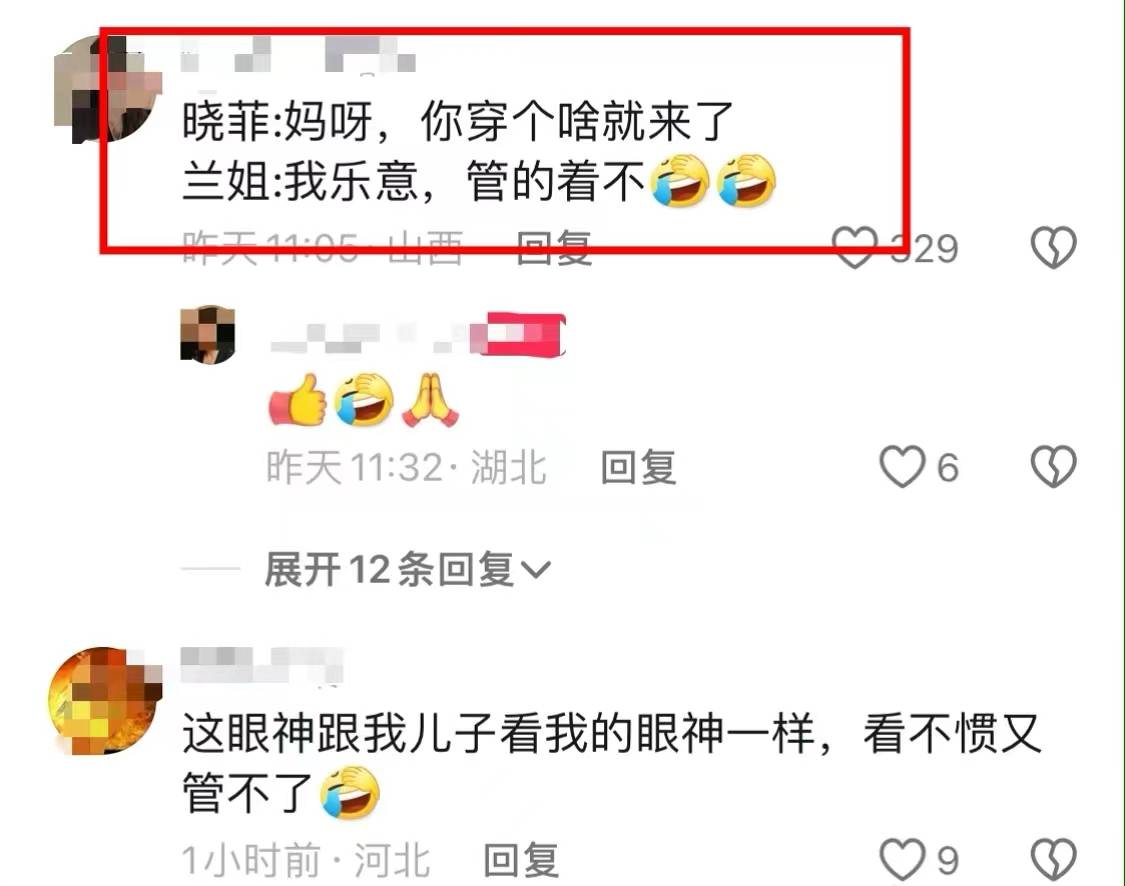Reply to the Shanxi comment via 回复
The image size is (1125, 886).
coord(554,248)
